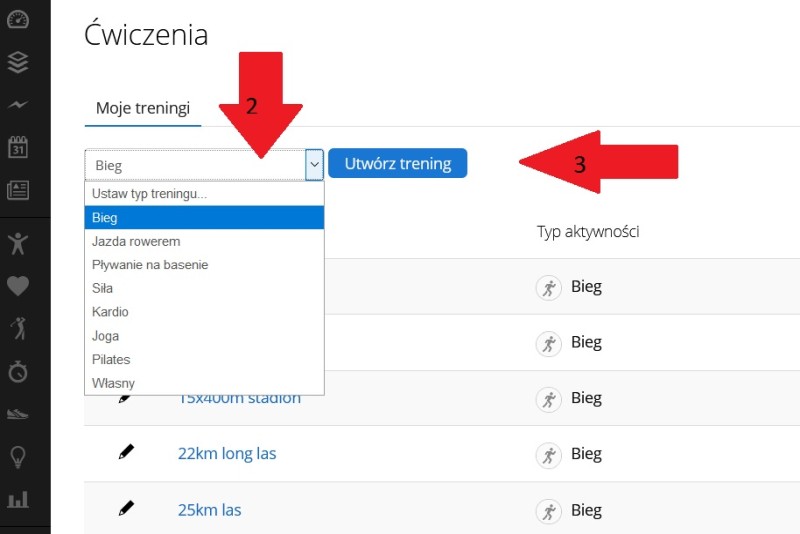Click the Utwórz trening button
Image resolution: width=800 pixels, height=534 pixels.
pyautogui.click(x=397, y=163)
